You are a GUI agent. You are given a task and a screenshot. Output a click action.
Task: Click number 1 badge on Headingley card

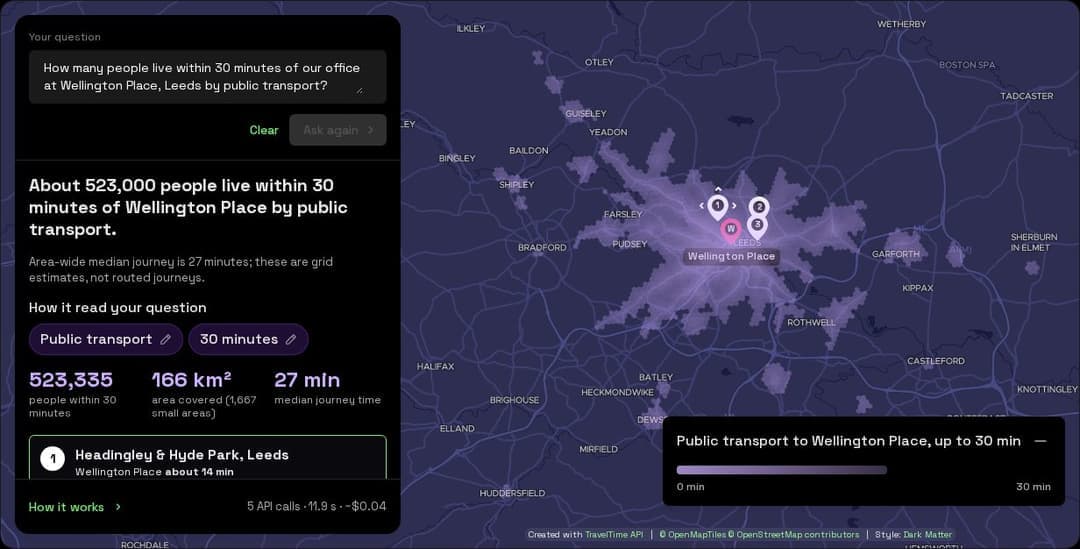[52, 459]
